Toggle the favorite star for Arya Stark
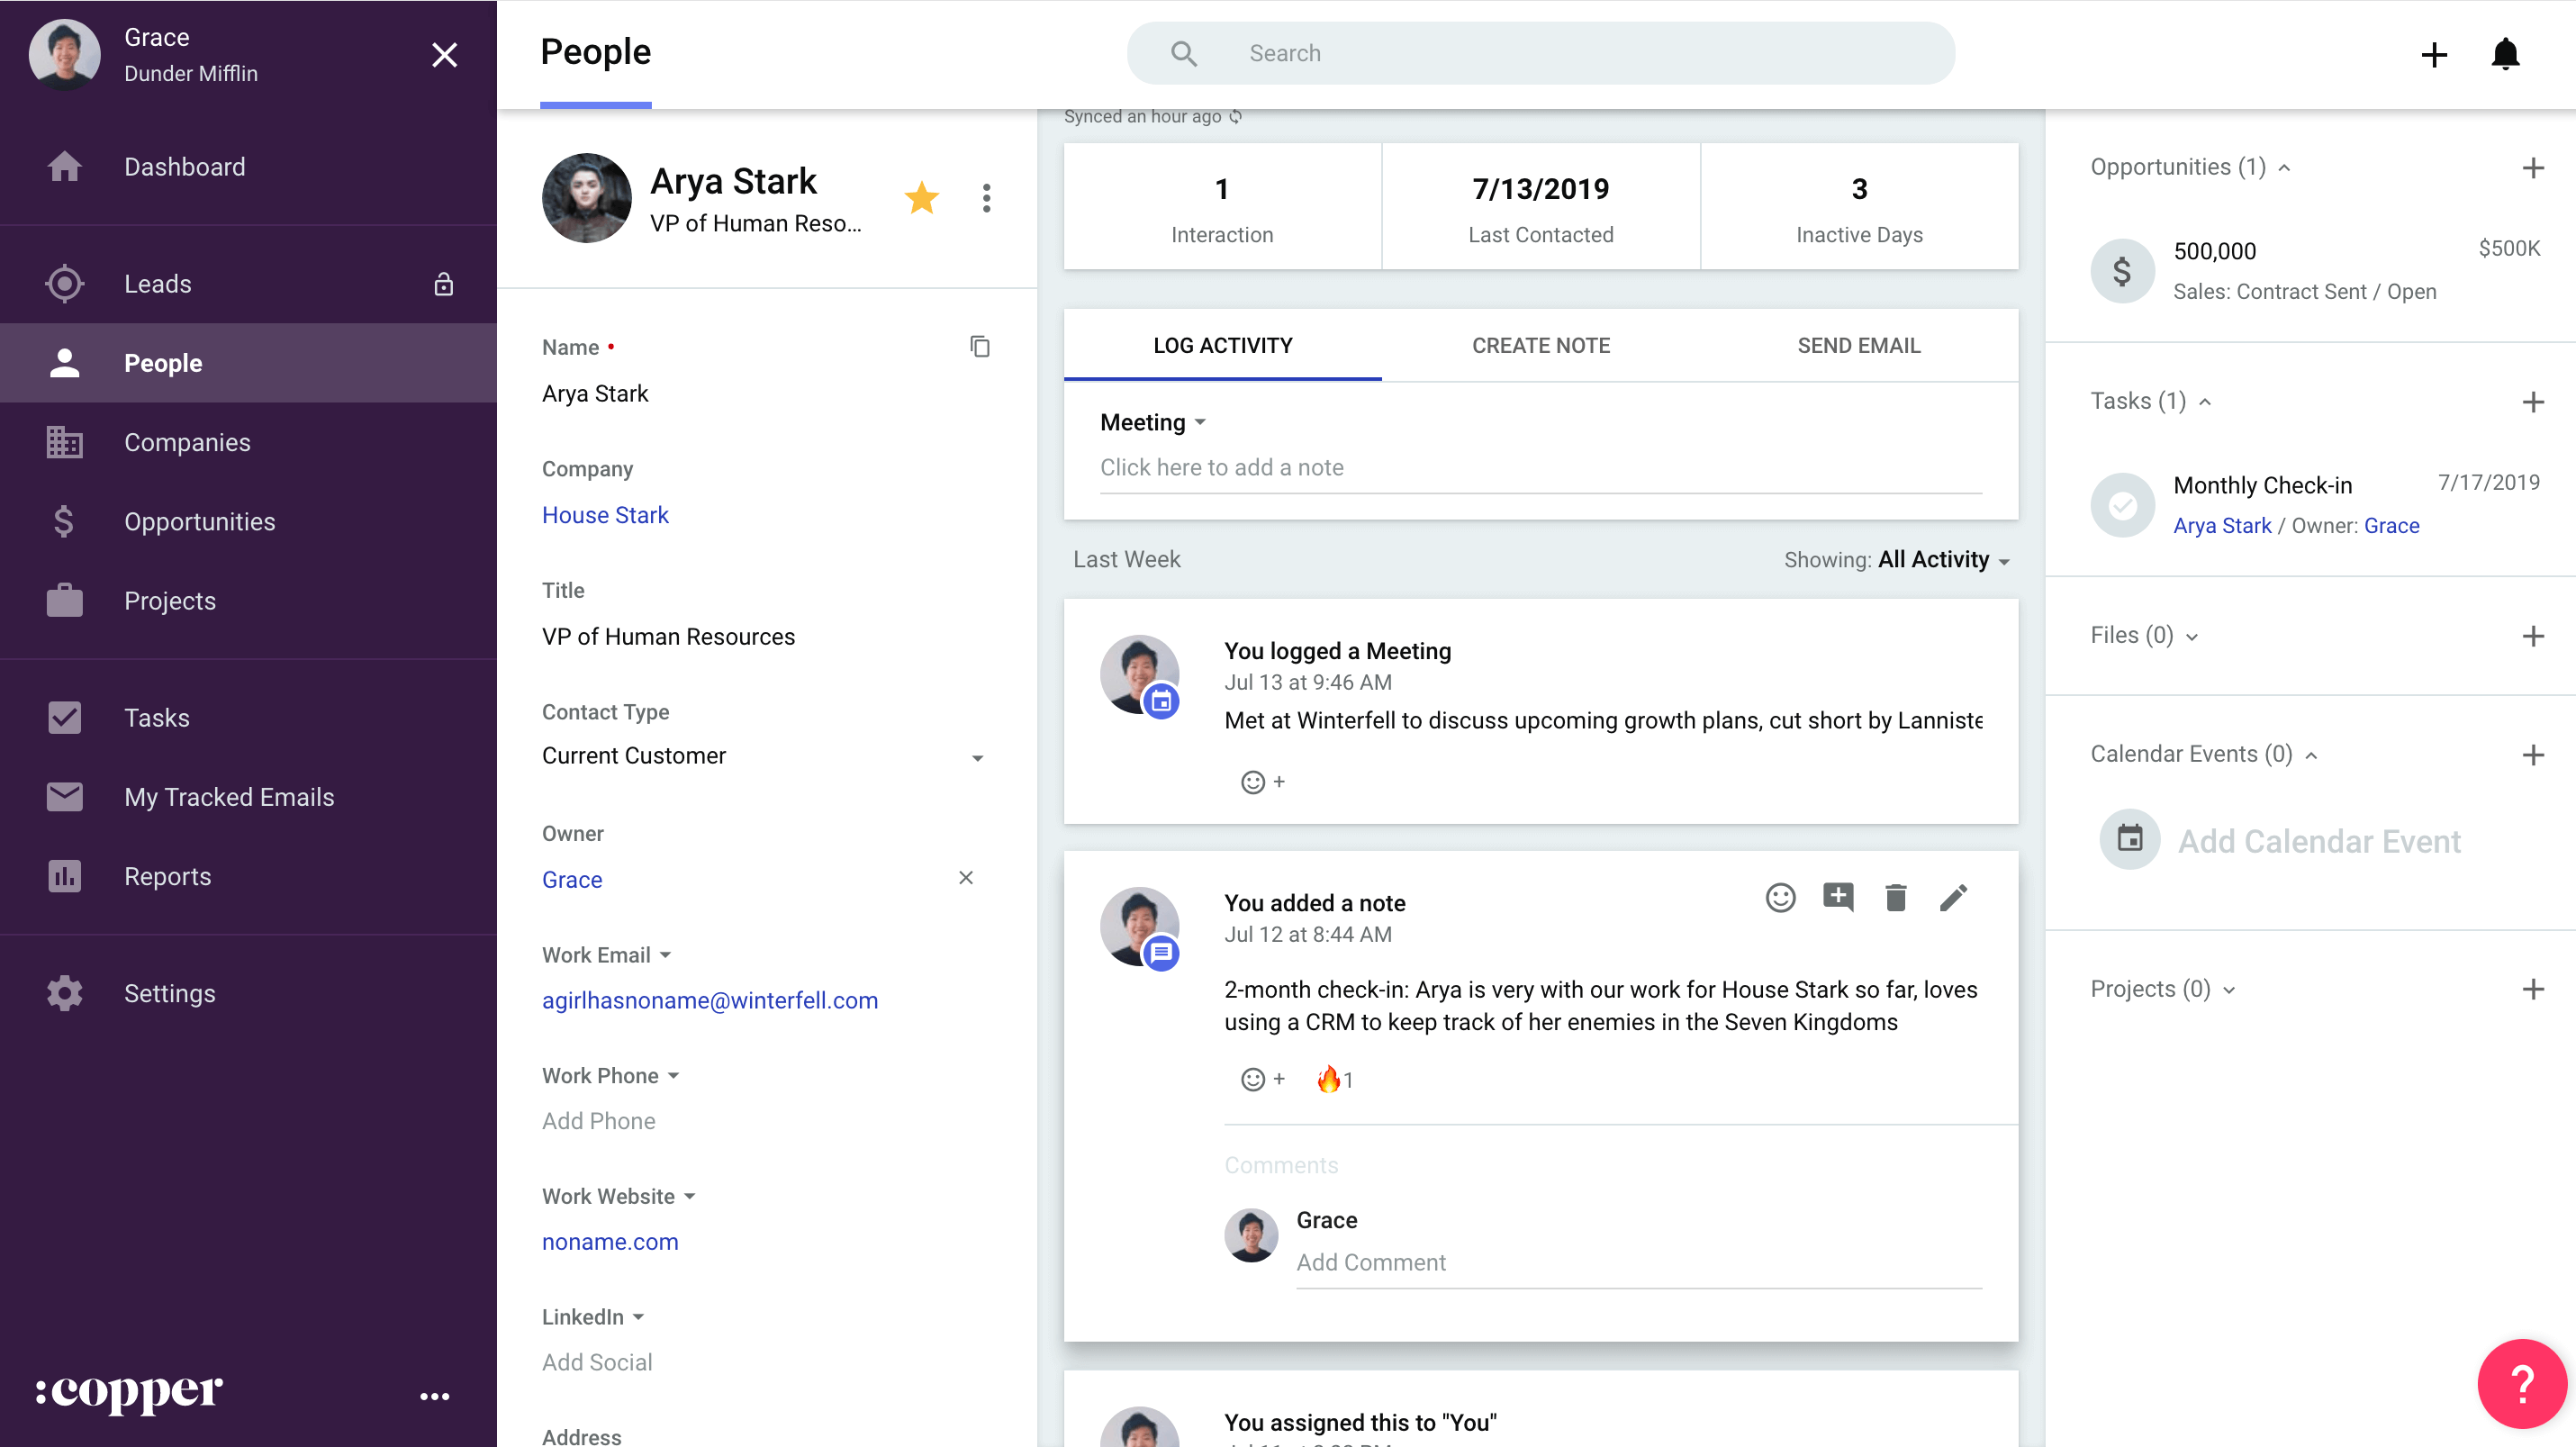The width and height of the screenshot is (2576, 1447). 921,197
